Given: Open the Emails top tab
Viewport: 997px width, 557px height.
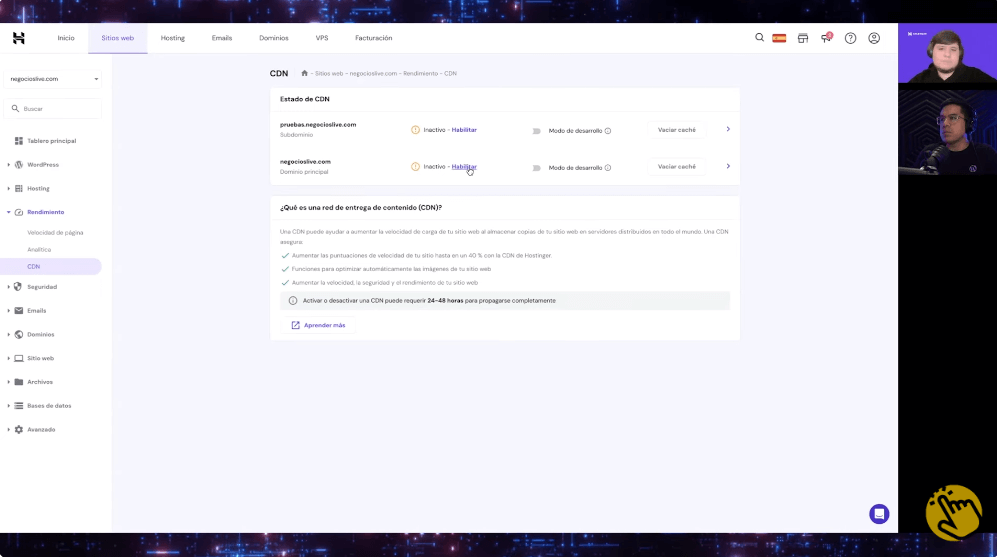Looking at the screenshot, I should click(x=222, y=38).
